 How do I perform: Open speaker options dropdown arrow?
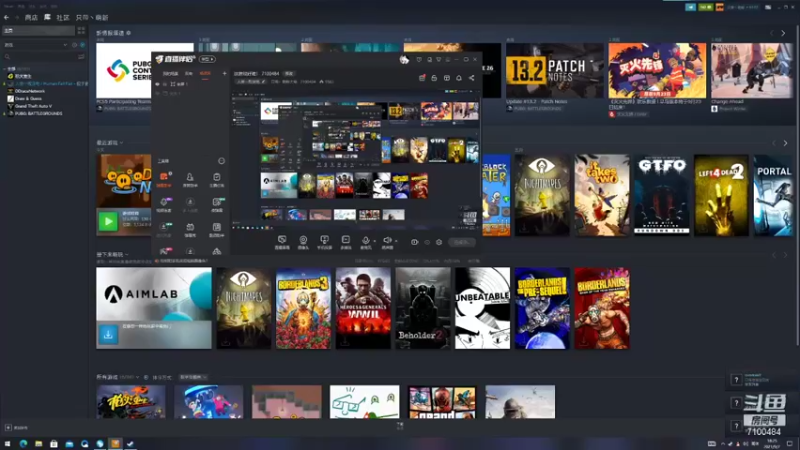click(396, 241)
